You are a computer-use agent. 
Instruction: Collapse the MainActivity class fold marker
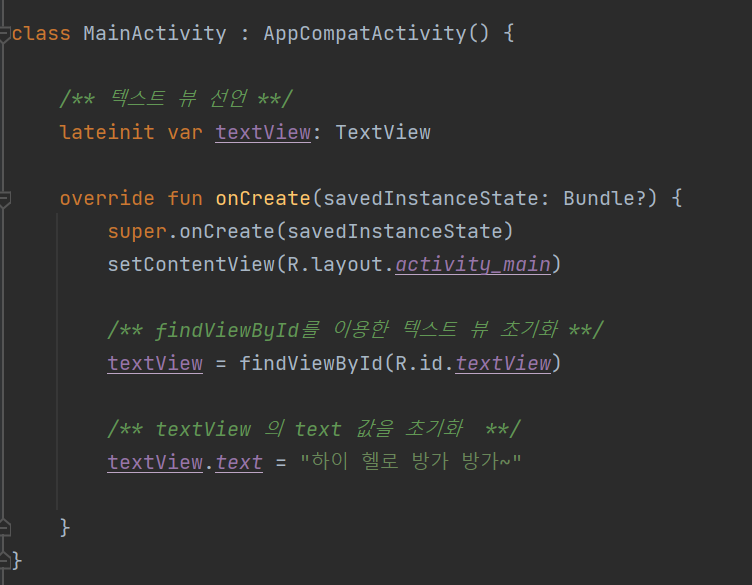click(x=5, y=35)
